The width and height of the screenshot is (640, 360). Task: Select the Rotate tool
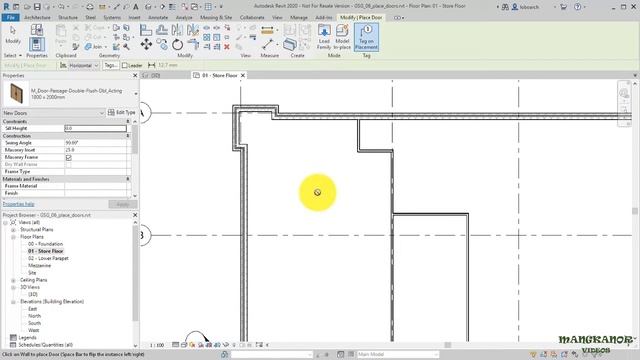pos(177,44)
